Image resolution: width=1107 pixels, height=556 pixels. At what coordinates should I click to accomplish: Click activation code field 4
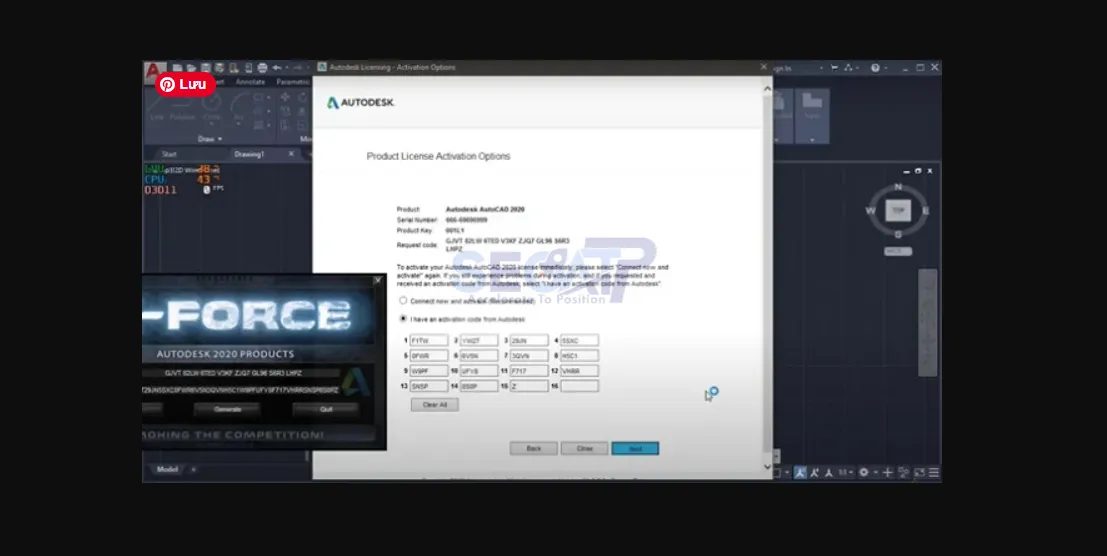click(x=580, y=341)
